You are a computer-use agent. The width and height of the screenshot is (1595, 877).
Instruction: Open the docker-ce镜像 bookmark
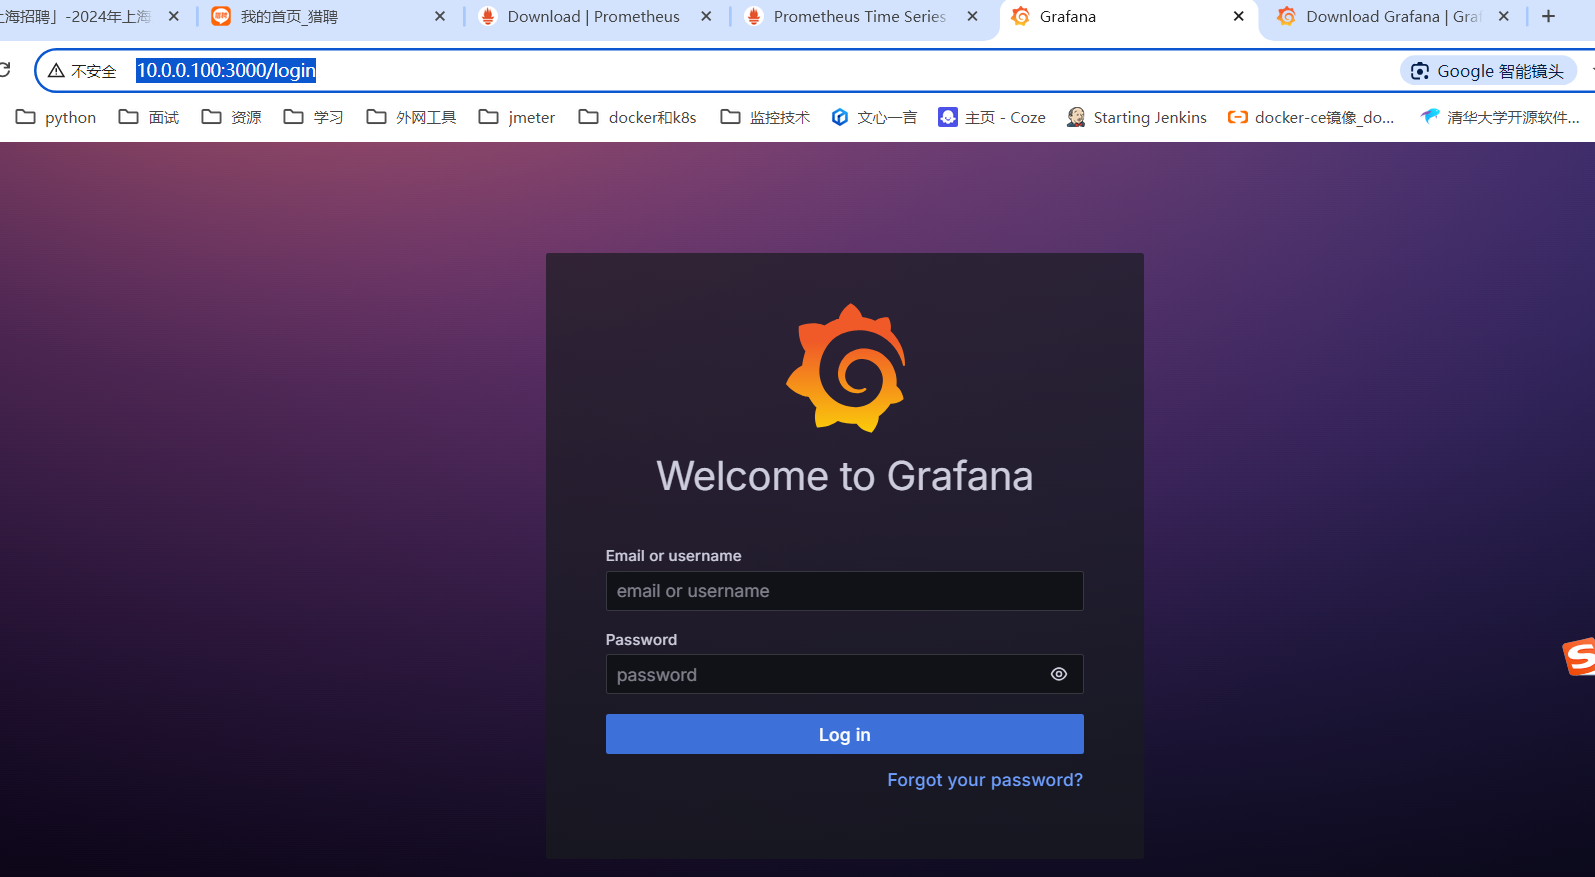(1311, 117)
